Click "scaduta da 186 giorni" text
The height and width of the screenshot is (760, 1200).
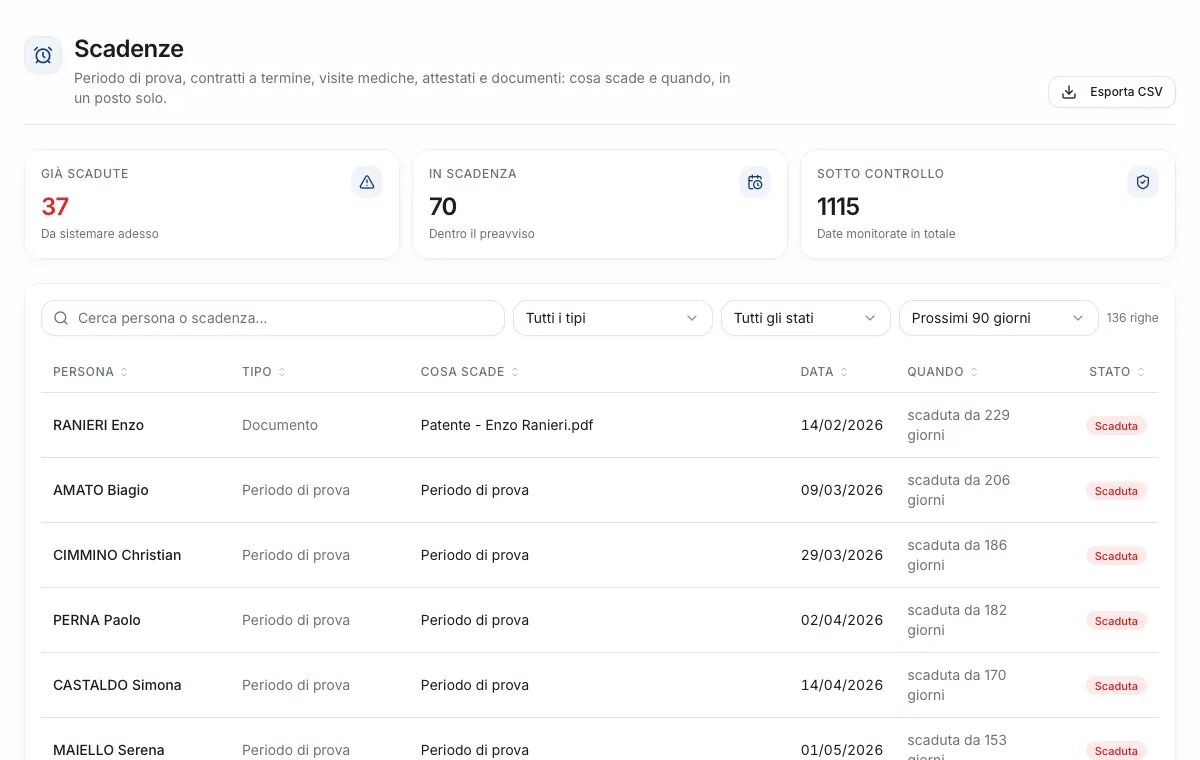pos(957,555)
